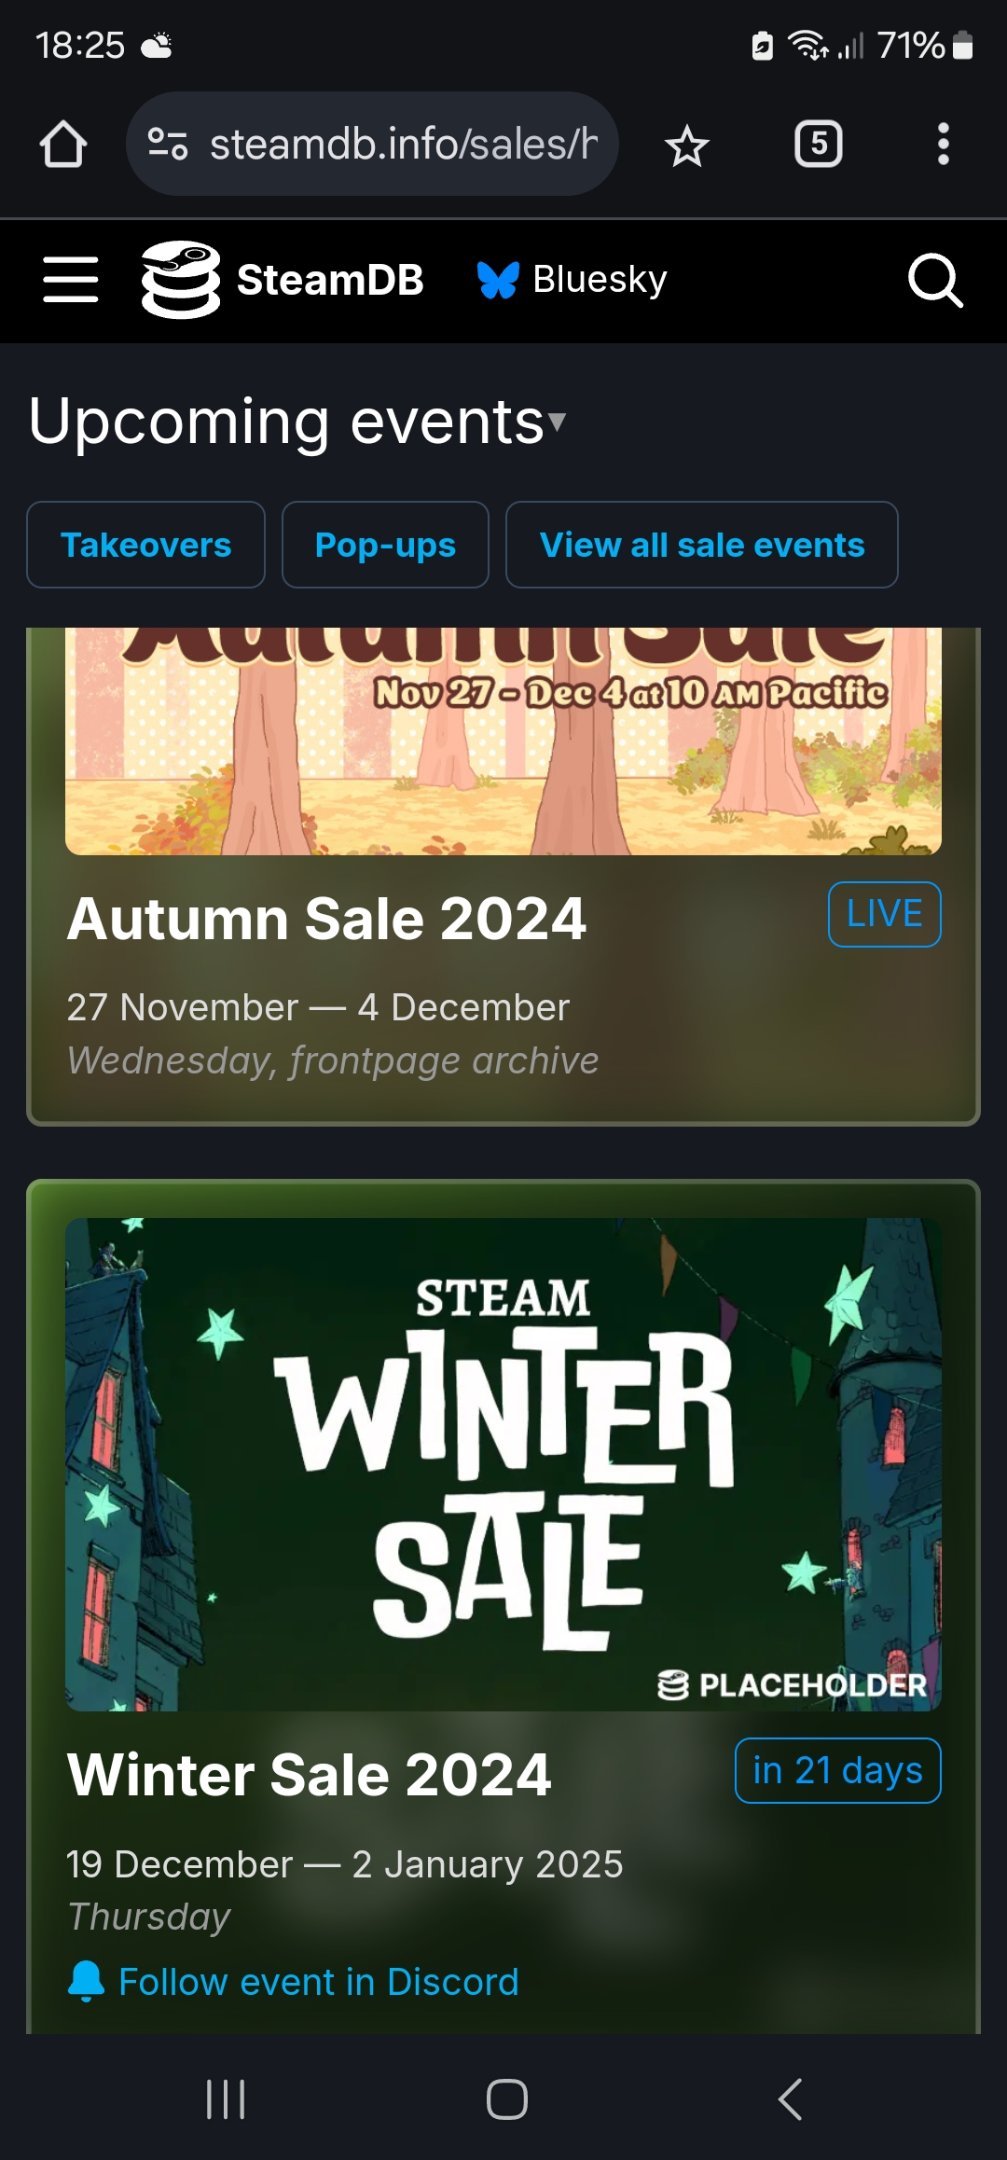Open the SteamDB search magnifier
1007x2160 pixels.
pos(935,280)
